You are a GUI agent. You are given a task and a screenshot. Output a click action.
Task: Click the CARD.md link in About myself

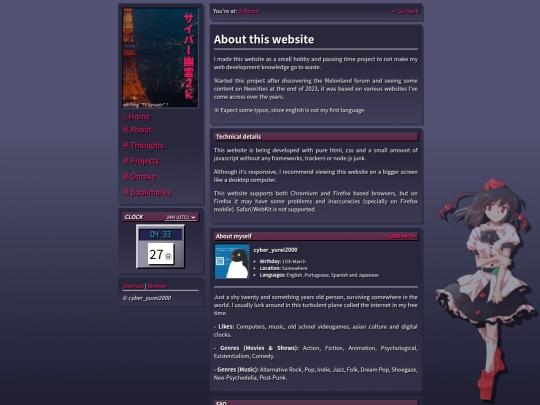[x=402, y=236]
